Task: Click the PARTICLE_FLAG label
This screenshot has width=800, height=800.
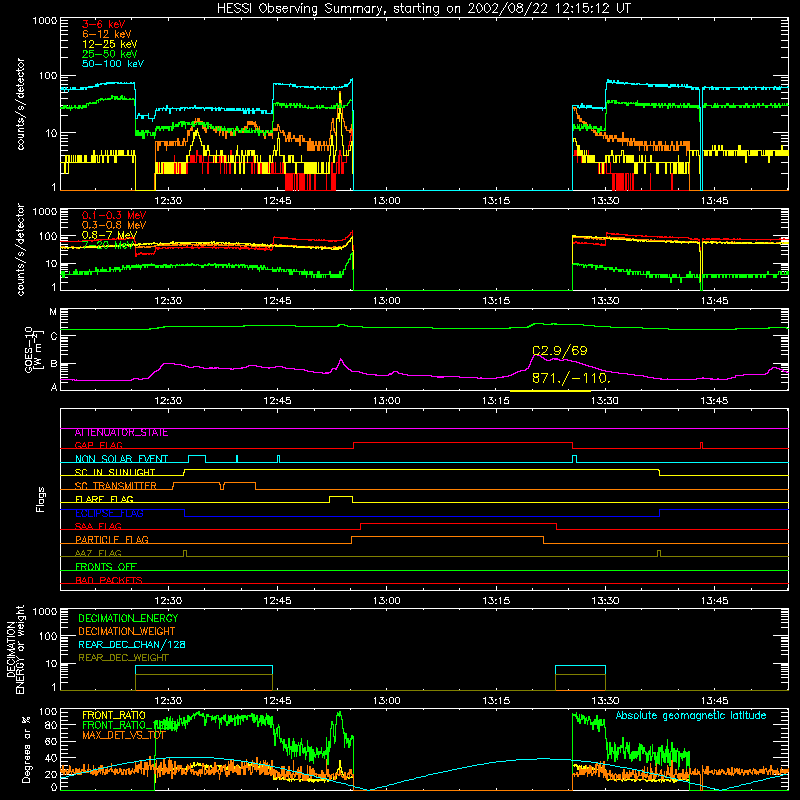Action: [x=112, y=540]
